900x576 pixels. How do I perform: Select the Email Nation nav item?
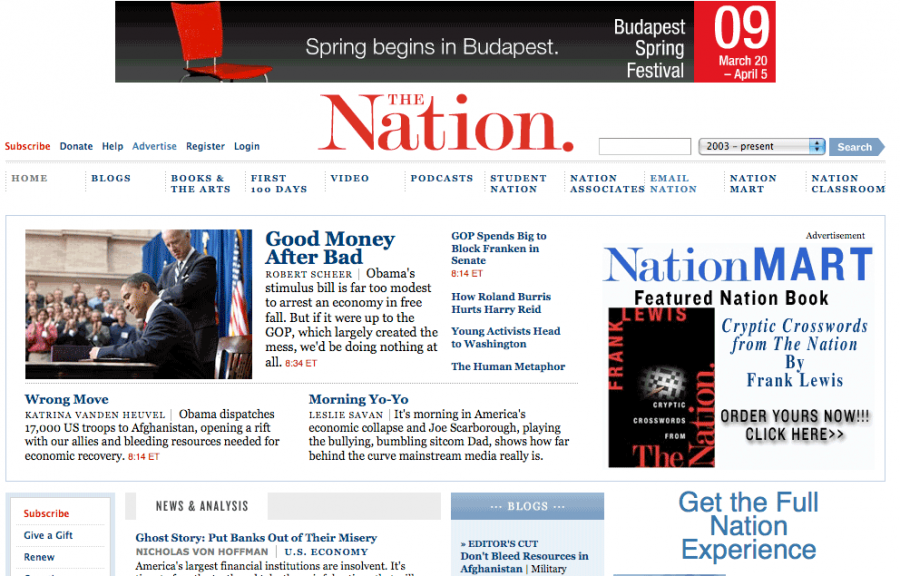[673, 184]
